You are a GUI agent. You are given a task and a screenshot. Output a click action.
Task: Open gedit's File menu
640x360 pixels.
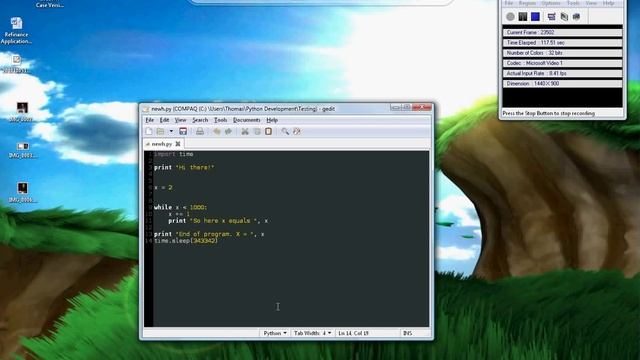click(150, 120)
